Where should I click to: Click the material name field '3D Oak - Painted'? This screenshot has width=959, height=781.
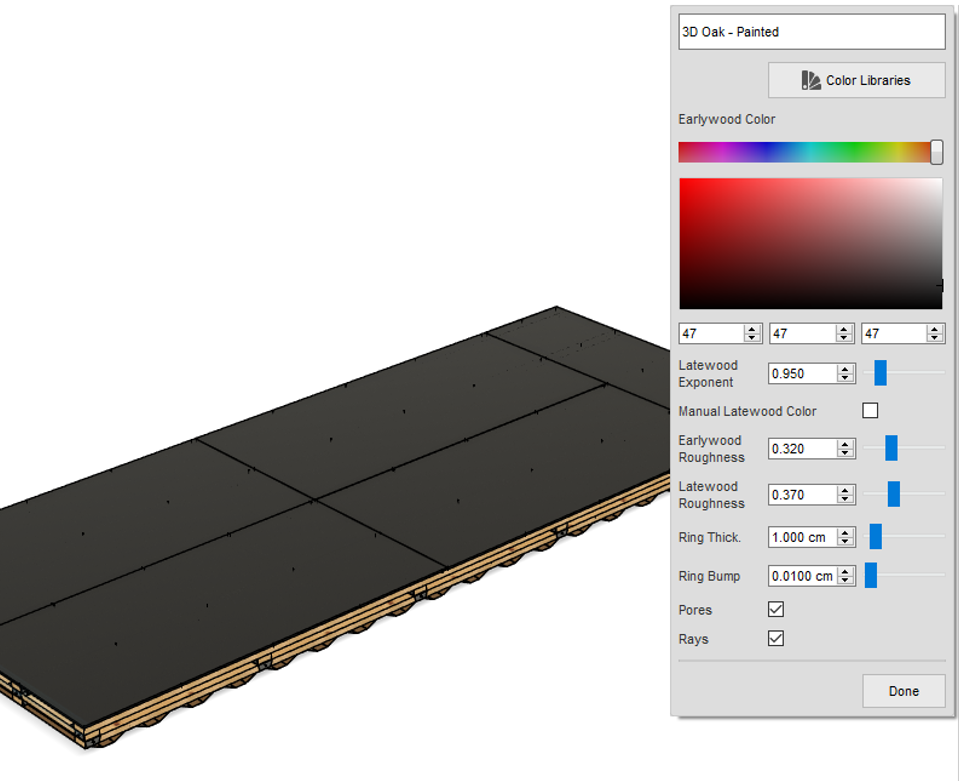812,32
